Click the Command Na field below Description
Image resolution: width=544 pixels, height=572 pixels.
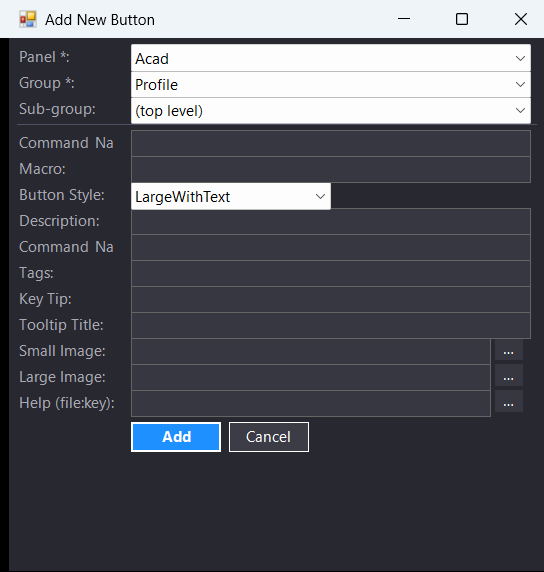[331, 248]
